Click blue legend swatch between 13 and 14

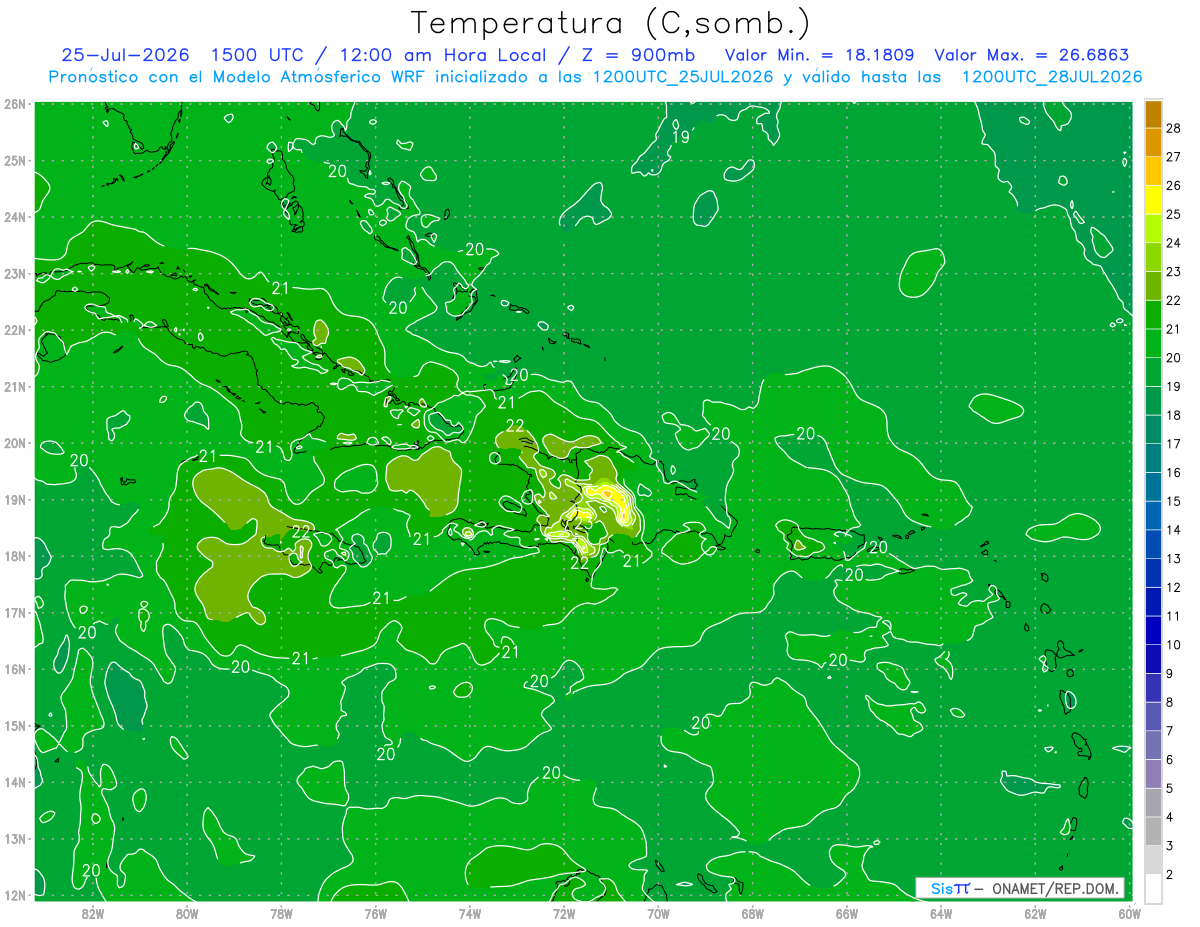point(1153,544)
